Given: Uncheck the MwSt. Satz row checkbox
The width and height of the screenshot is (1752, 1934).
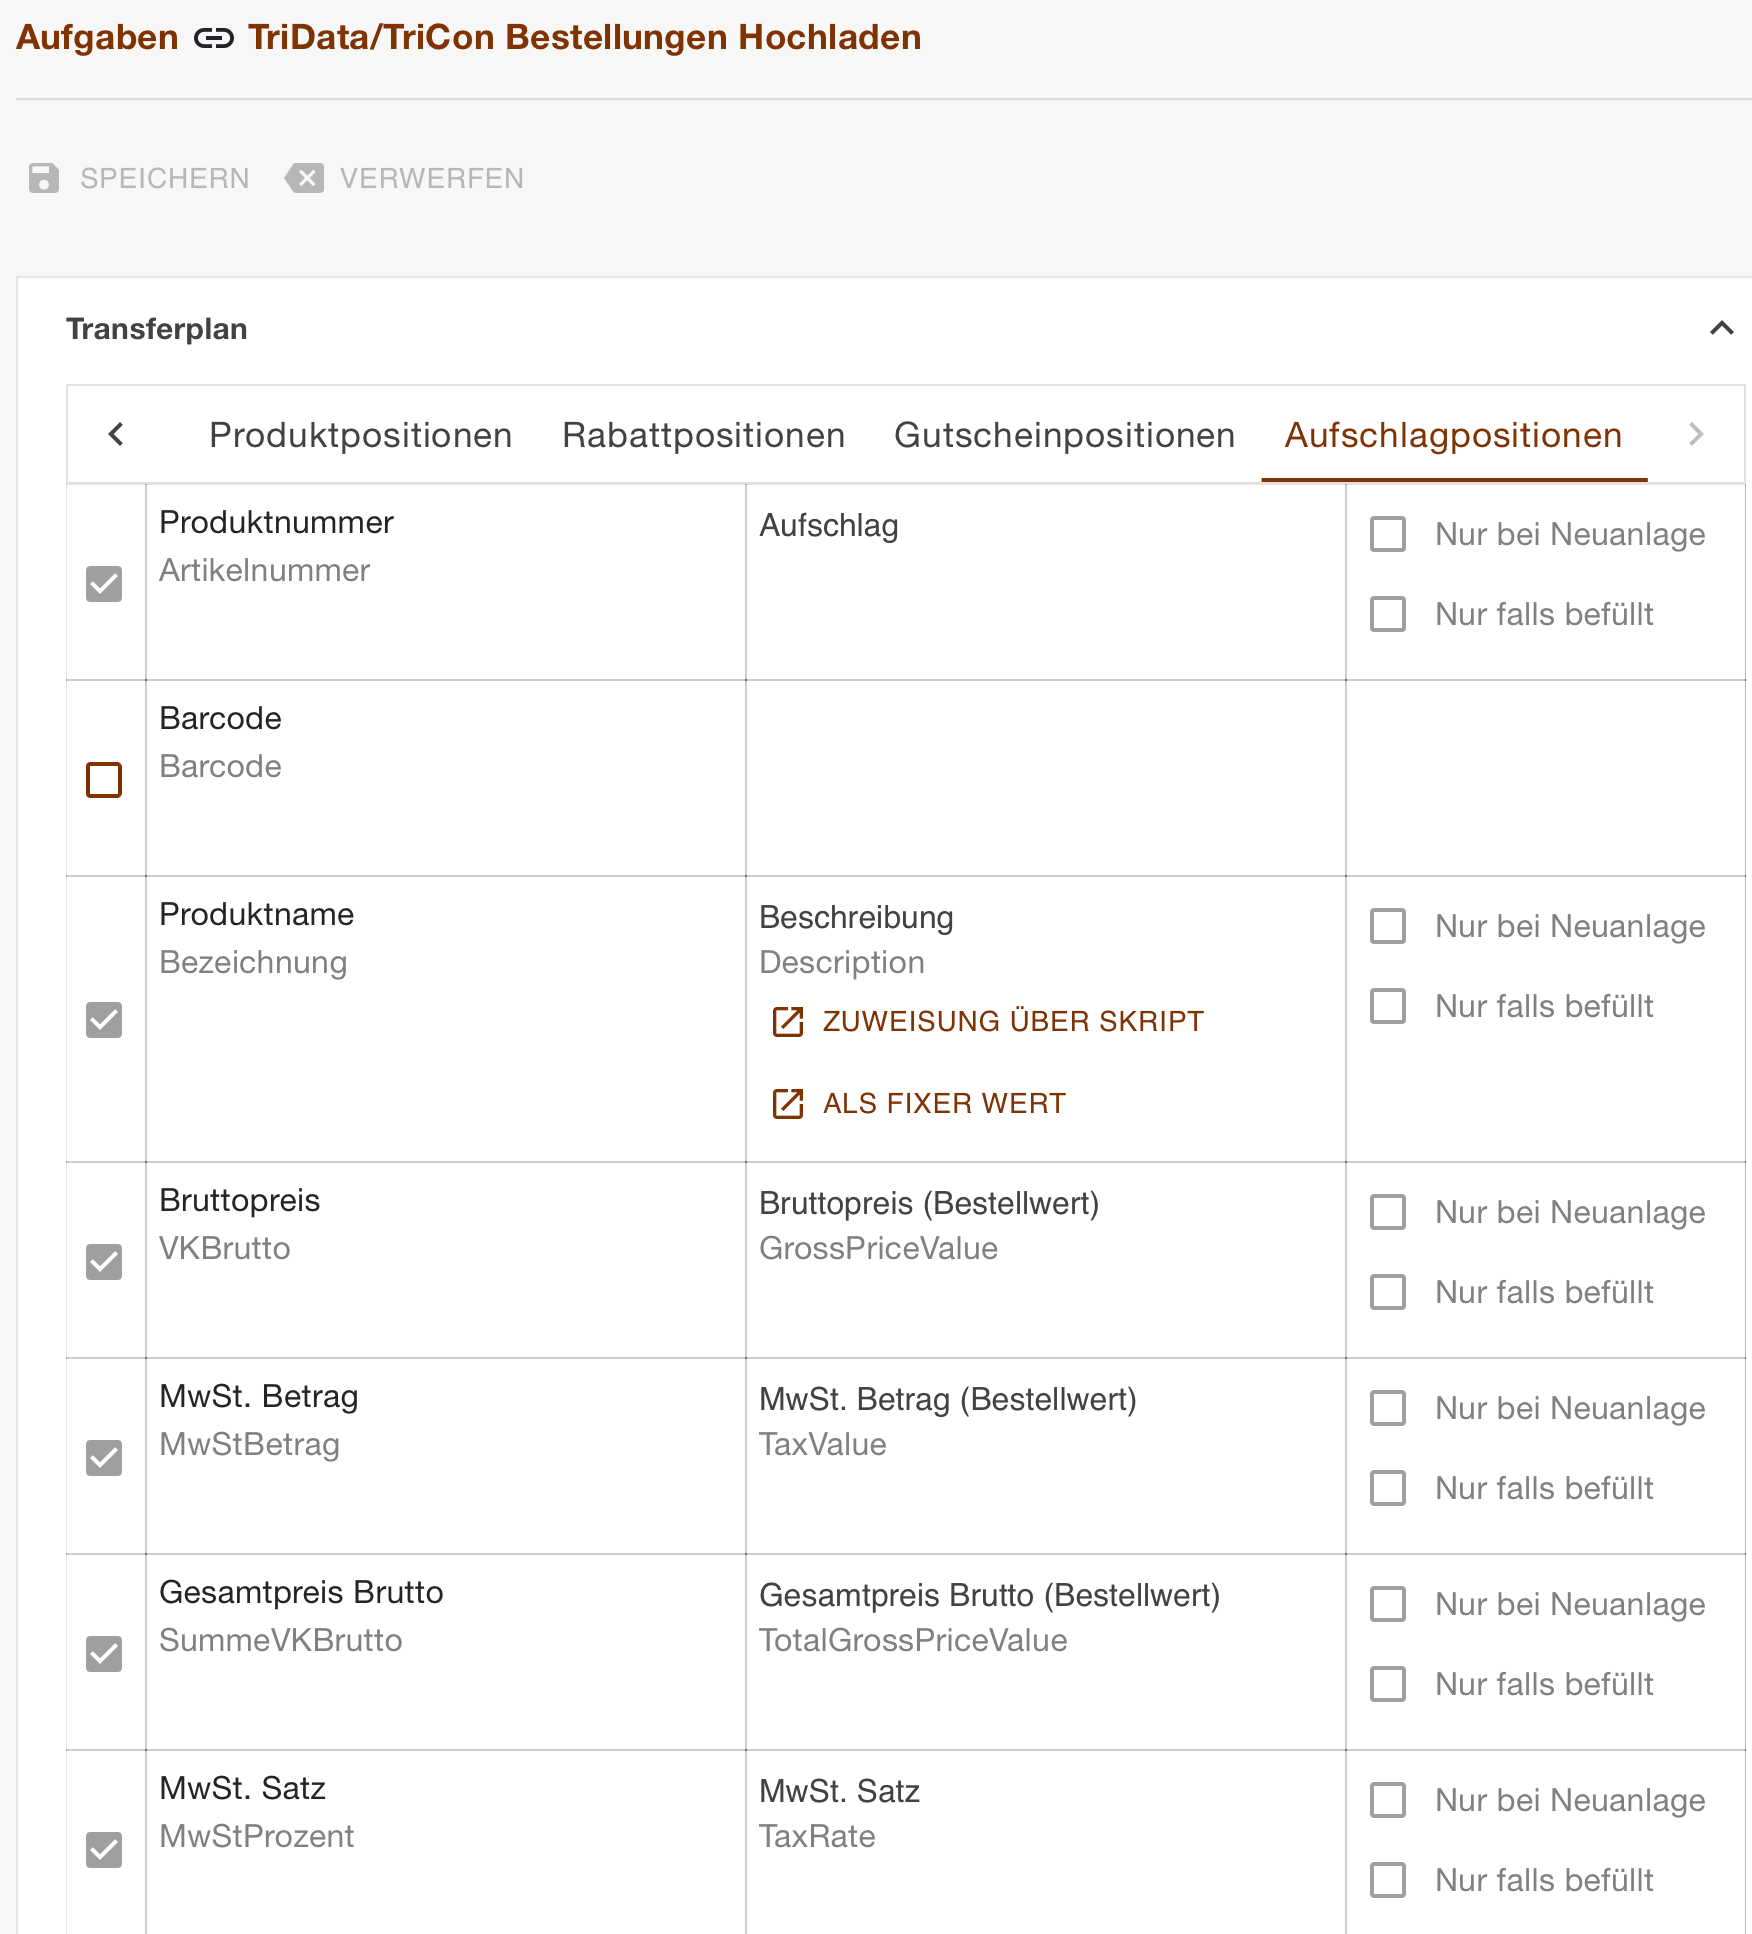Looking at the screenshot, I should point(104,1850).
